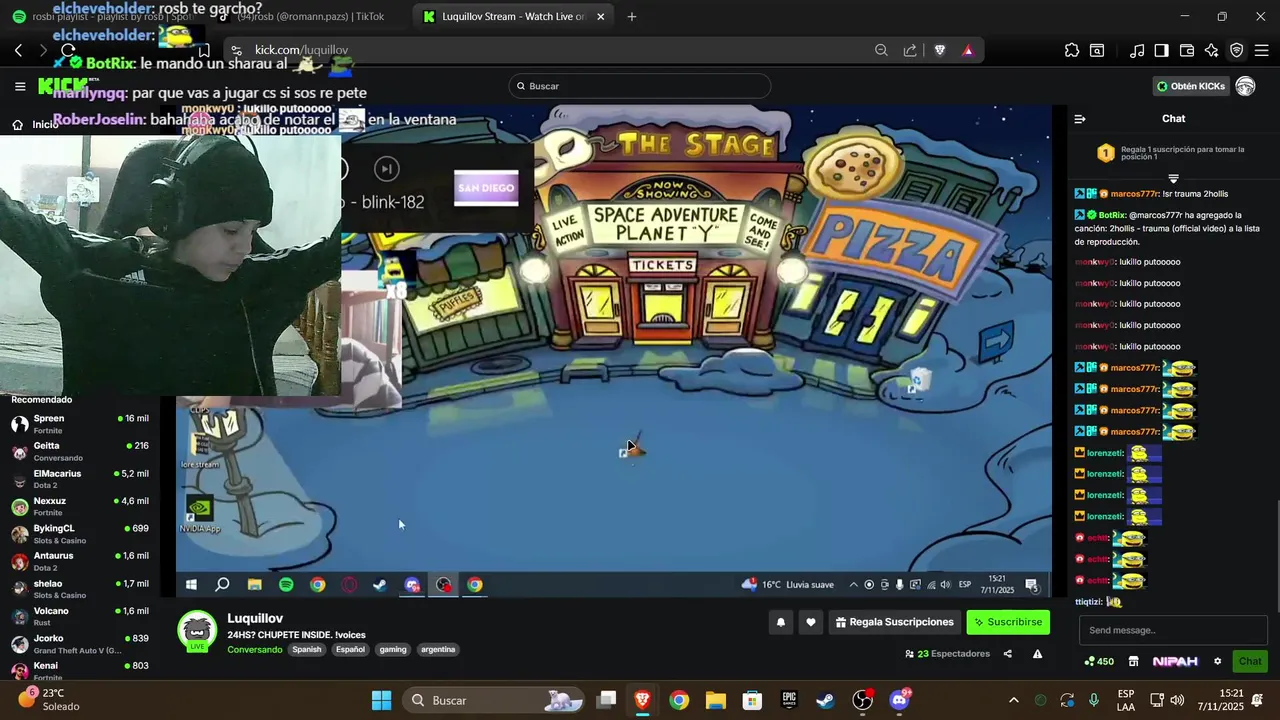This screenshot has height=720, width=1280.
Task: Report stream via warning triangle icon
Action: point(1037,654)
